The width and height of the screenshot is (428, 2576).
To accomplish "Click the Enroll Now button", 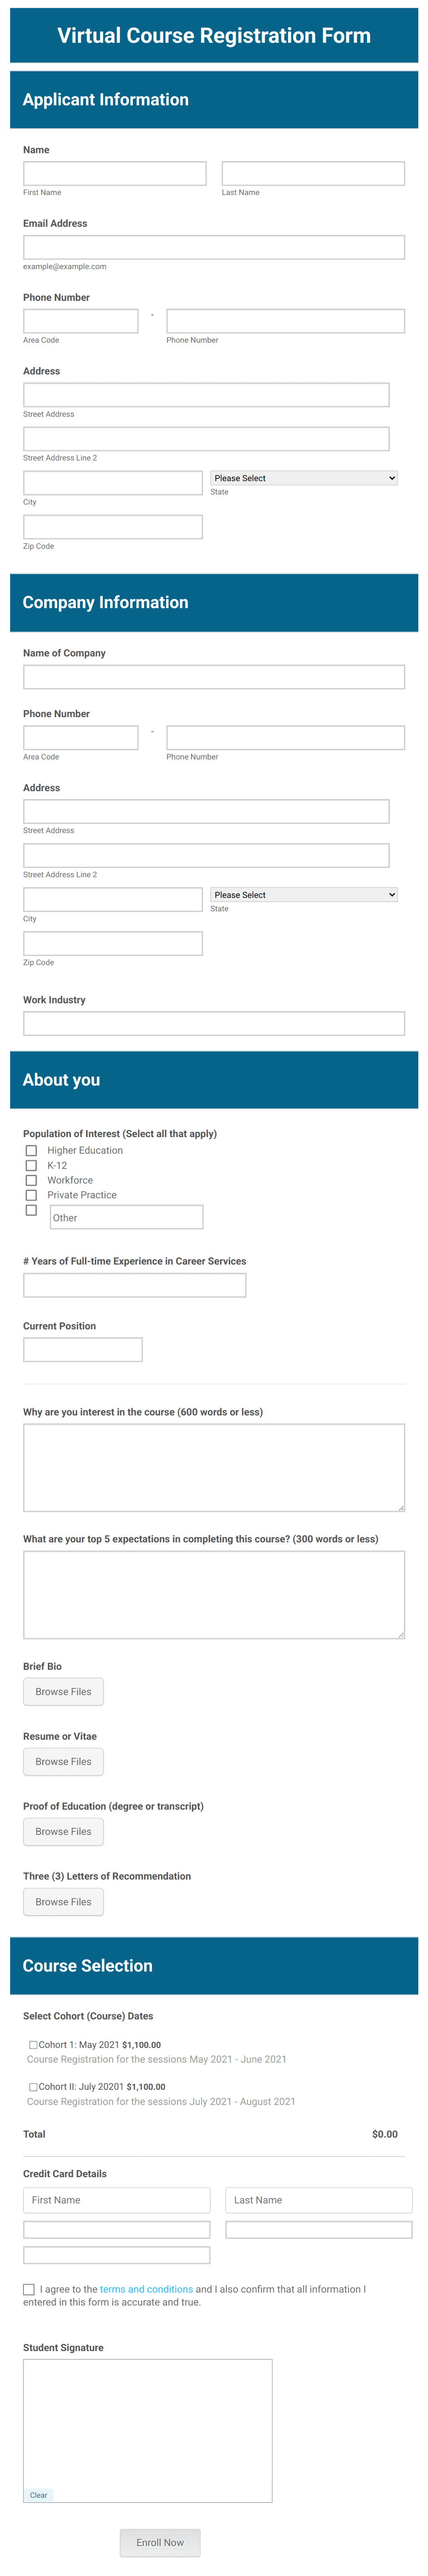I will tap(160, 2542).
